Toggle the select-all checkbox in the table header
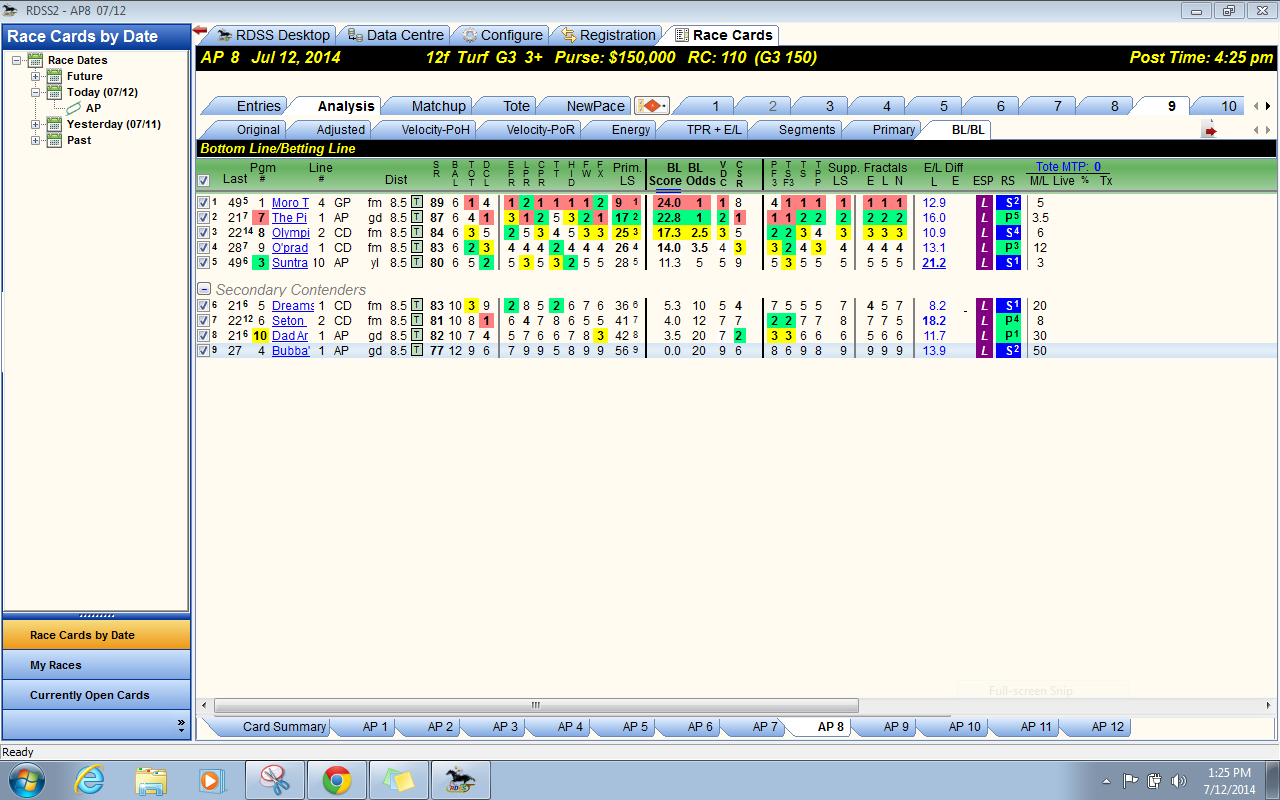 204,181
